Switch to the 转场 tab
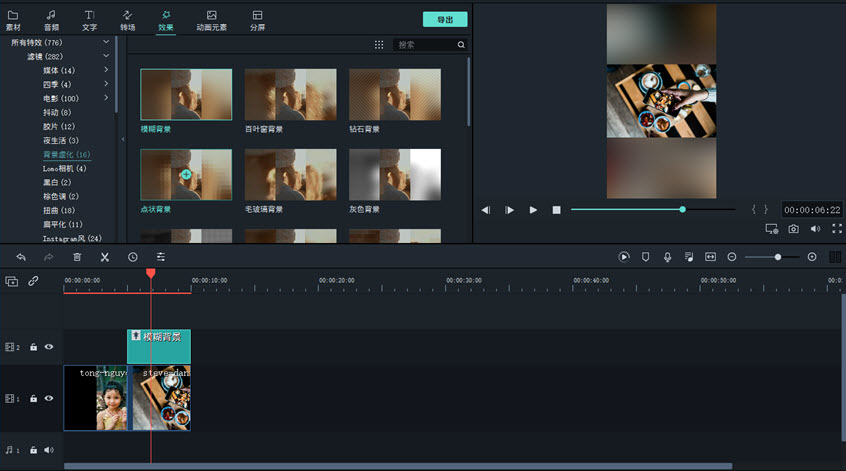846x471 pixels. pos(128,20)
